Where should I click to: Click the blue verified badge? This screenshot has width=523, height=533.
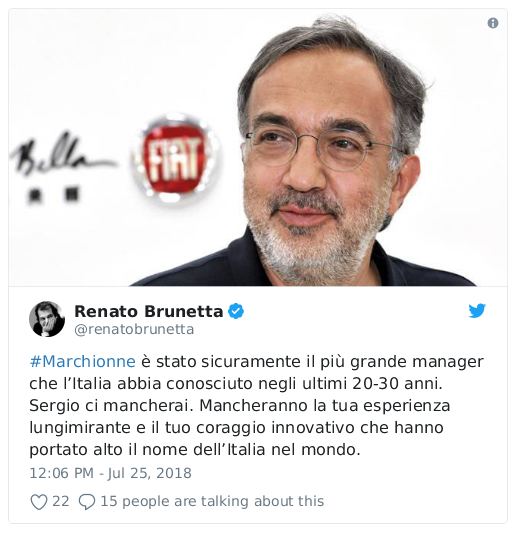coord(236,311)
